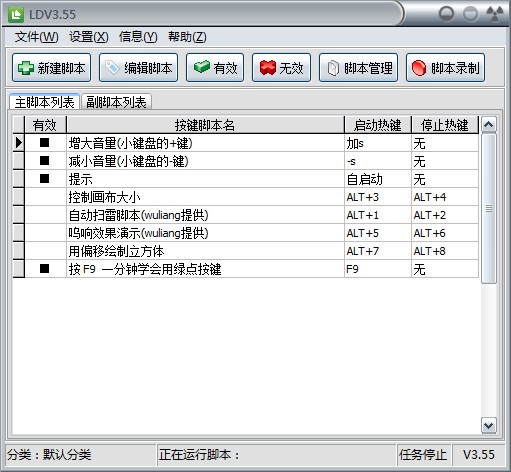Click the green plus New Script icon
The height and width of the screenshot is (472, 511).
coord(26,68)
